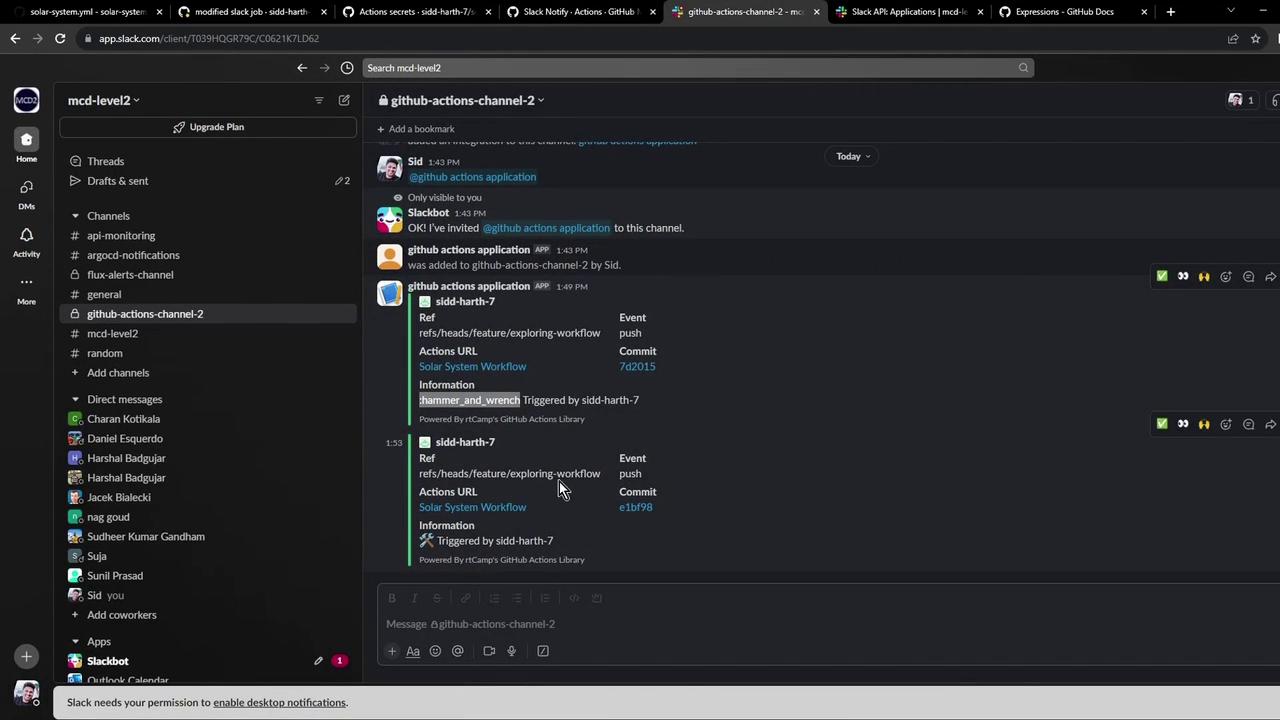Toggle bold formatting in composer
The image size is (1280, 720).
tap(392, 598)
